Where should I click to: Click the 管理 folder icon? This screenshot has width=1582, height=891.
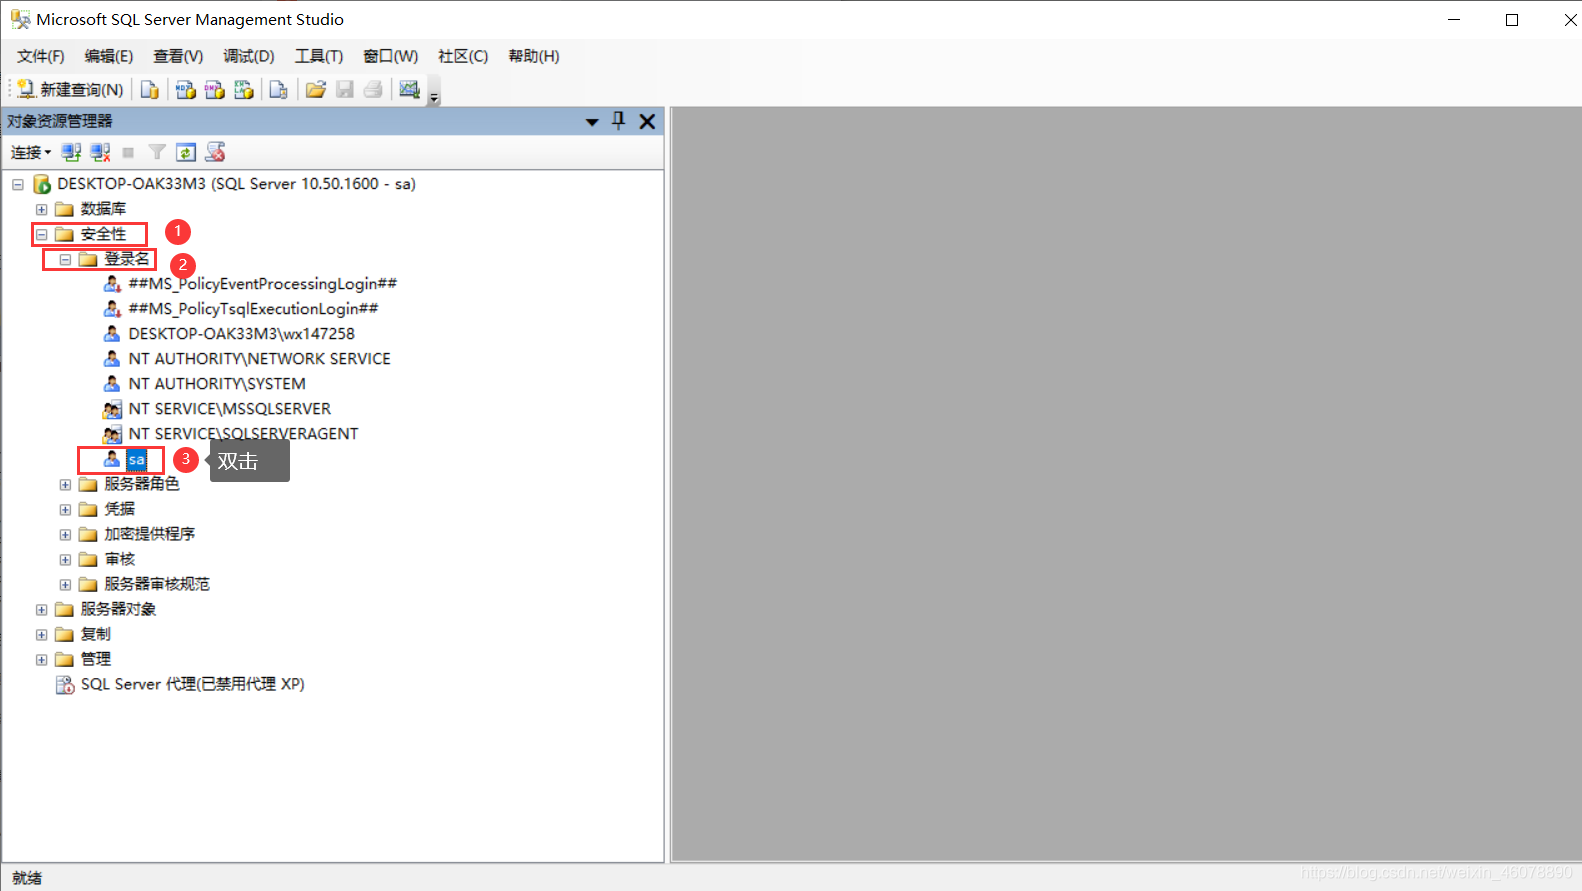pyautogui.click(x=65, y=659)
